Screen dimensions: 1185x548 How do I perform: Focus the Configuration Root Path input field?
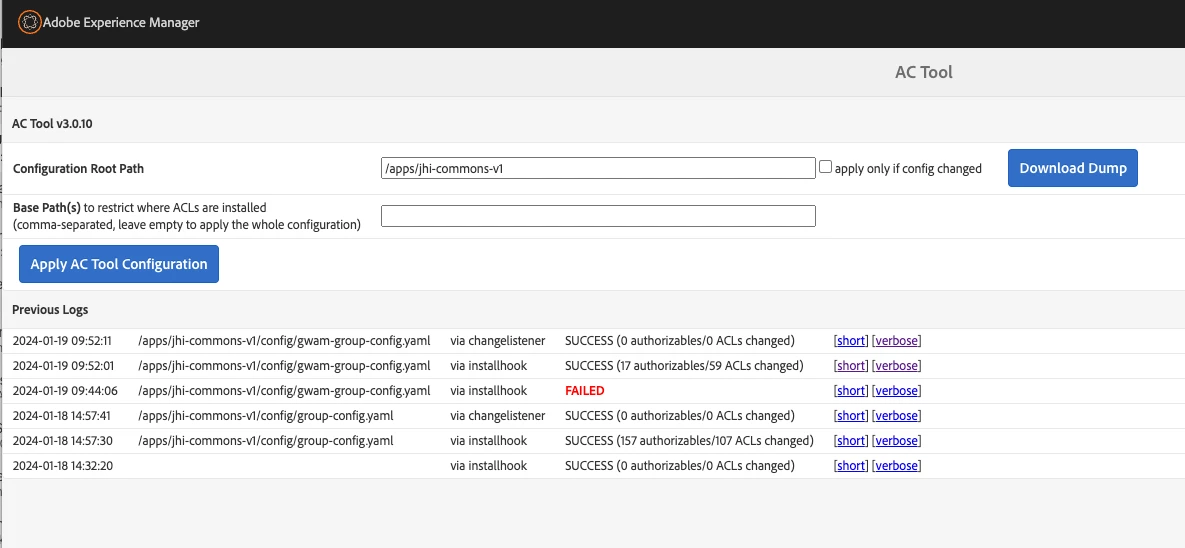[598, 168]
